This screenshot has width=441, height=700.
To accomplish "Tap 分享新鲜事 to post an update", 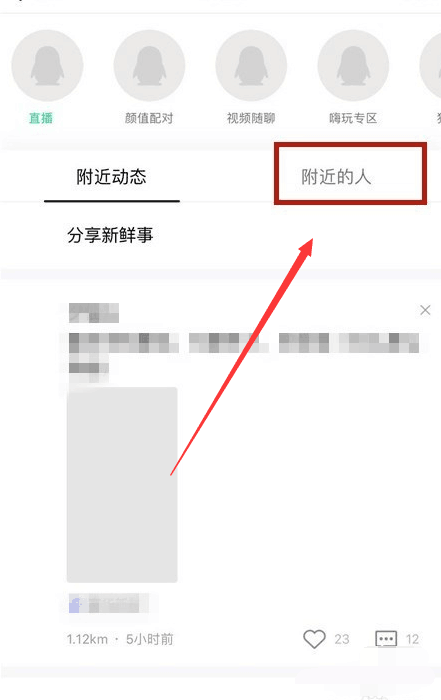I will (x=110, y=235).
